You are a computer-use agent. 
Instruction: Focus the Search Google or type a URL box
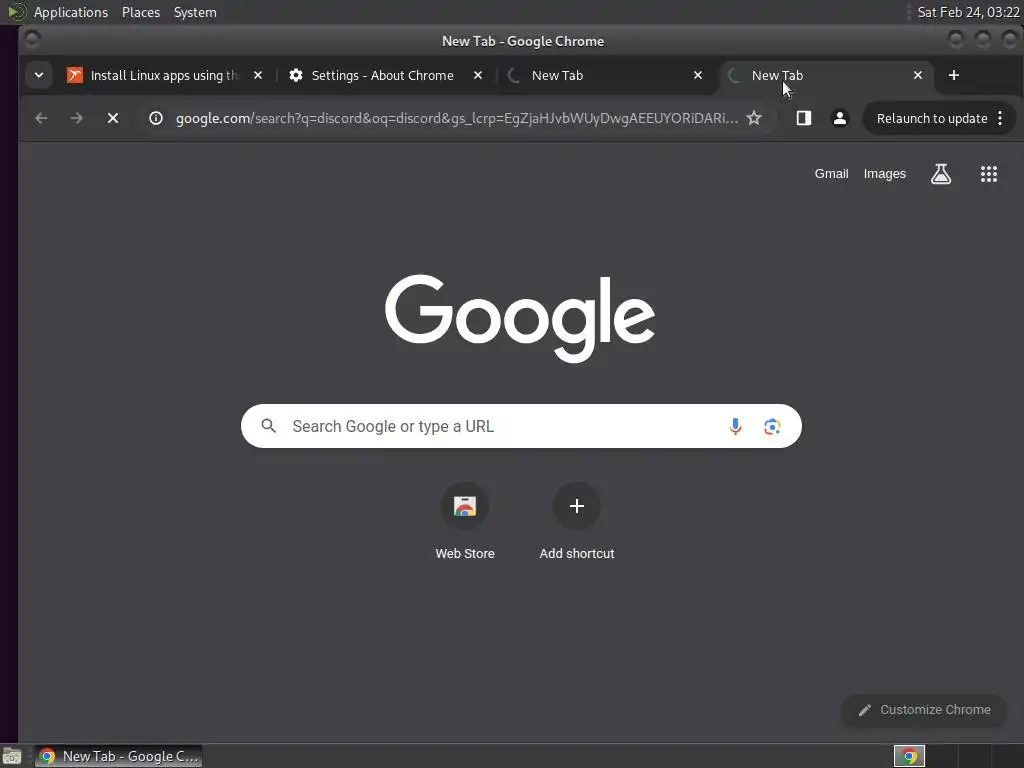pyautogui.click(x=521, y=426)
